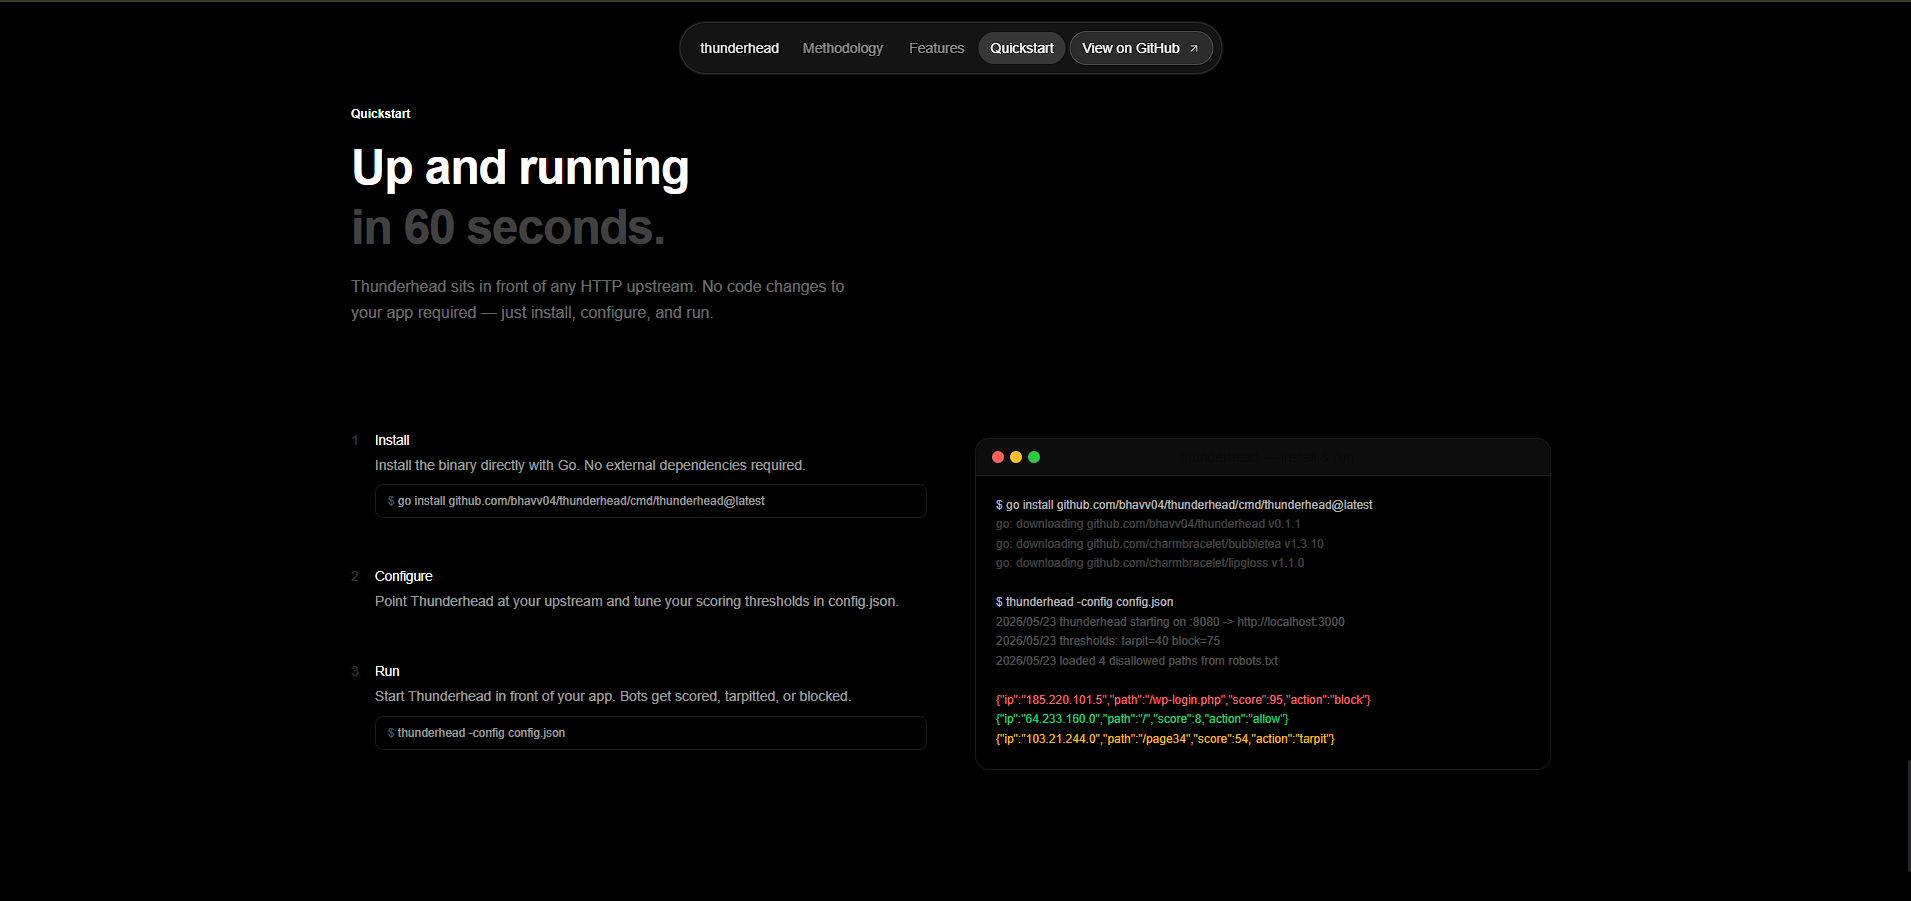Image resolution: width=1911 pixels, height=901 pixels.
Task: Click the thunderhead logo in the navbar
Action: pos(739,48)
